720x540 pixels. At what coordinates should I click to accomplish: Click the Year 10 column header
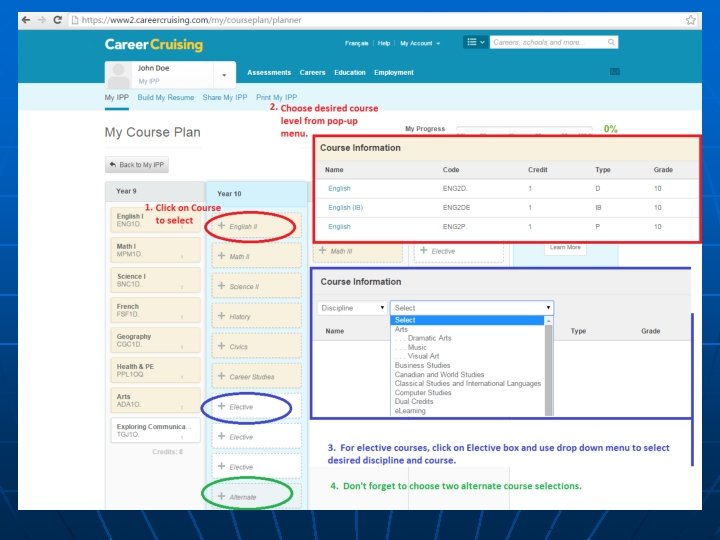coord(256,194)
